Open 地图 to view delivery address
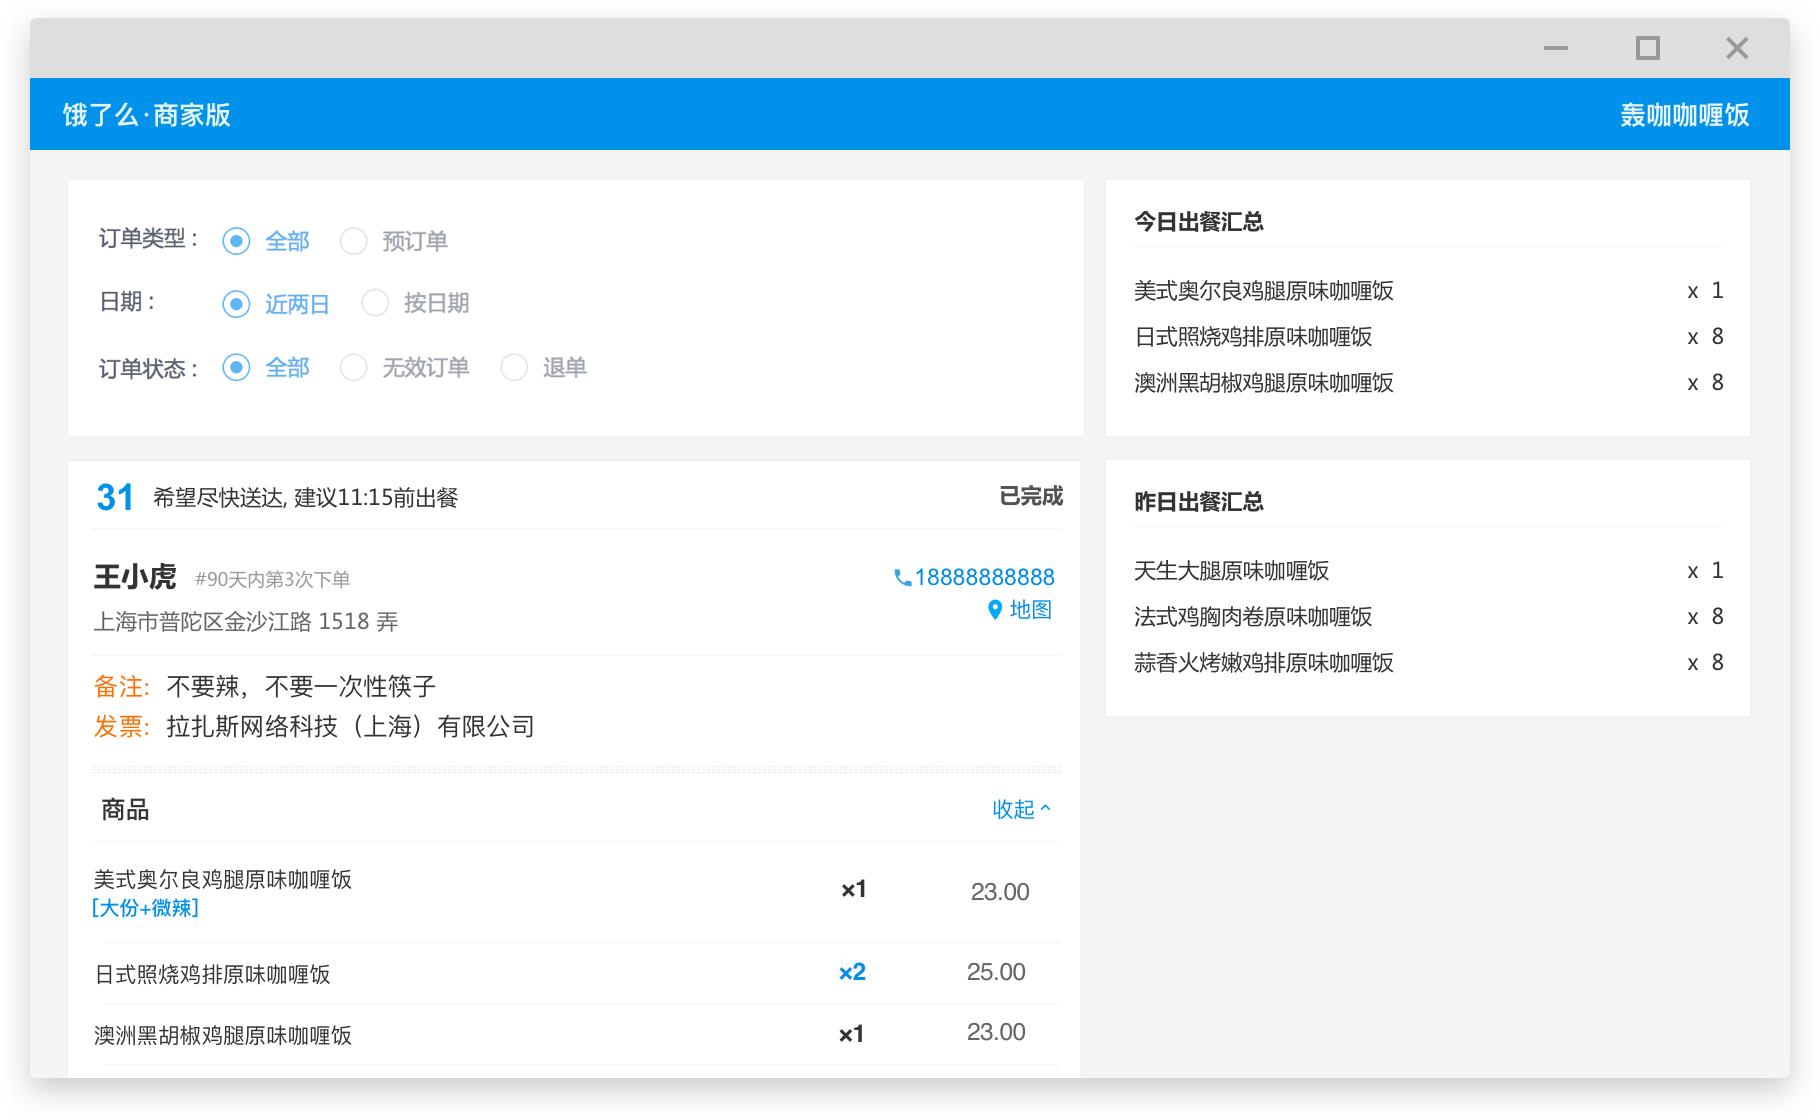Screen dimensions: 1820x1120 tap(1030, 610)
